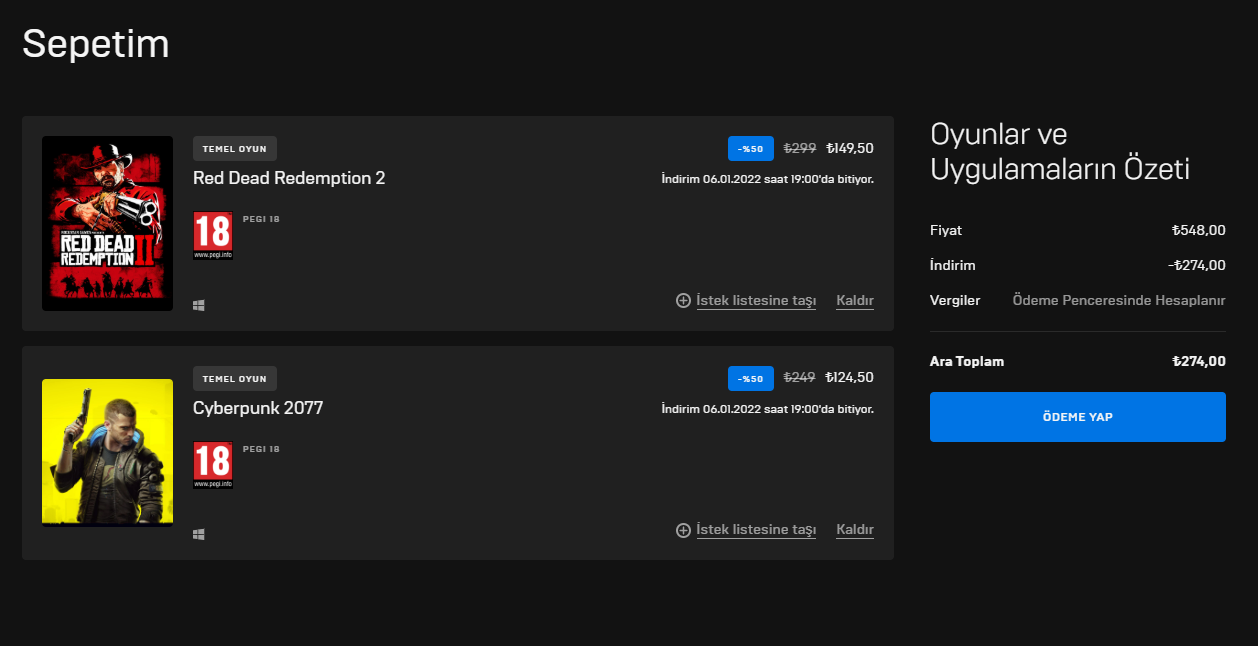Click the PEGI 18 icon for Cyberpunk 2077
1258x646 pixels.
click(213, 466)
